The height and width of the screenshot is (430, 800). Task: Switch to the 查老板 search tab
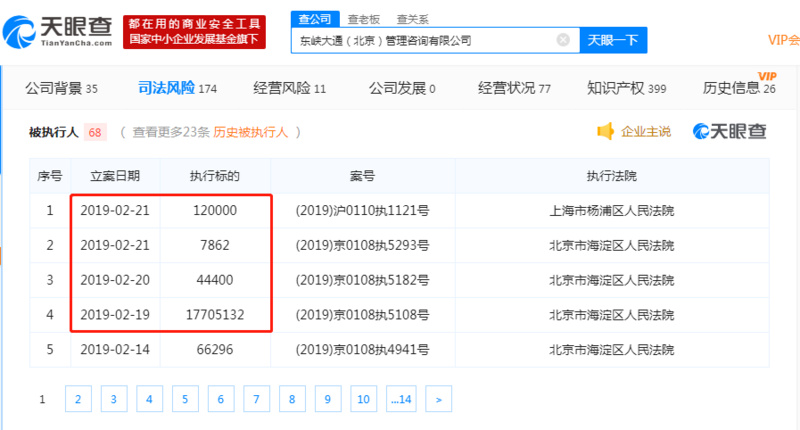[x=363, y=19]
